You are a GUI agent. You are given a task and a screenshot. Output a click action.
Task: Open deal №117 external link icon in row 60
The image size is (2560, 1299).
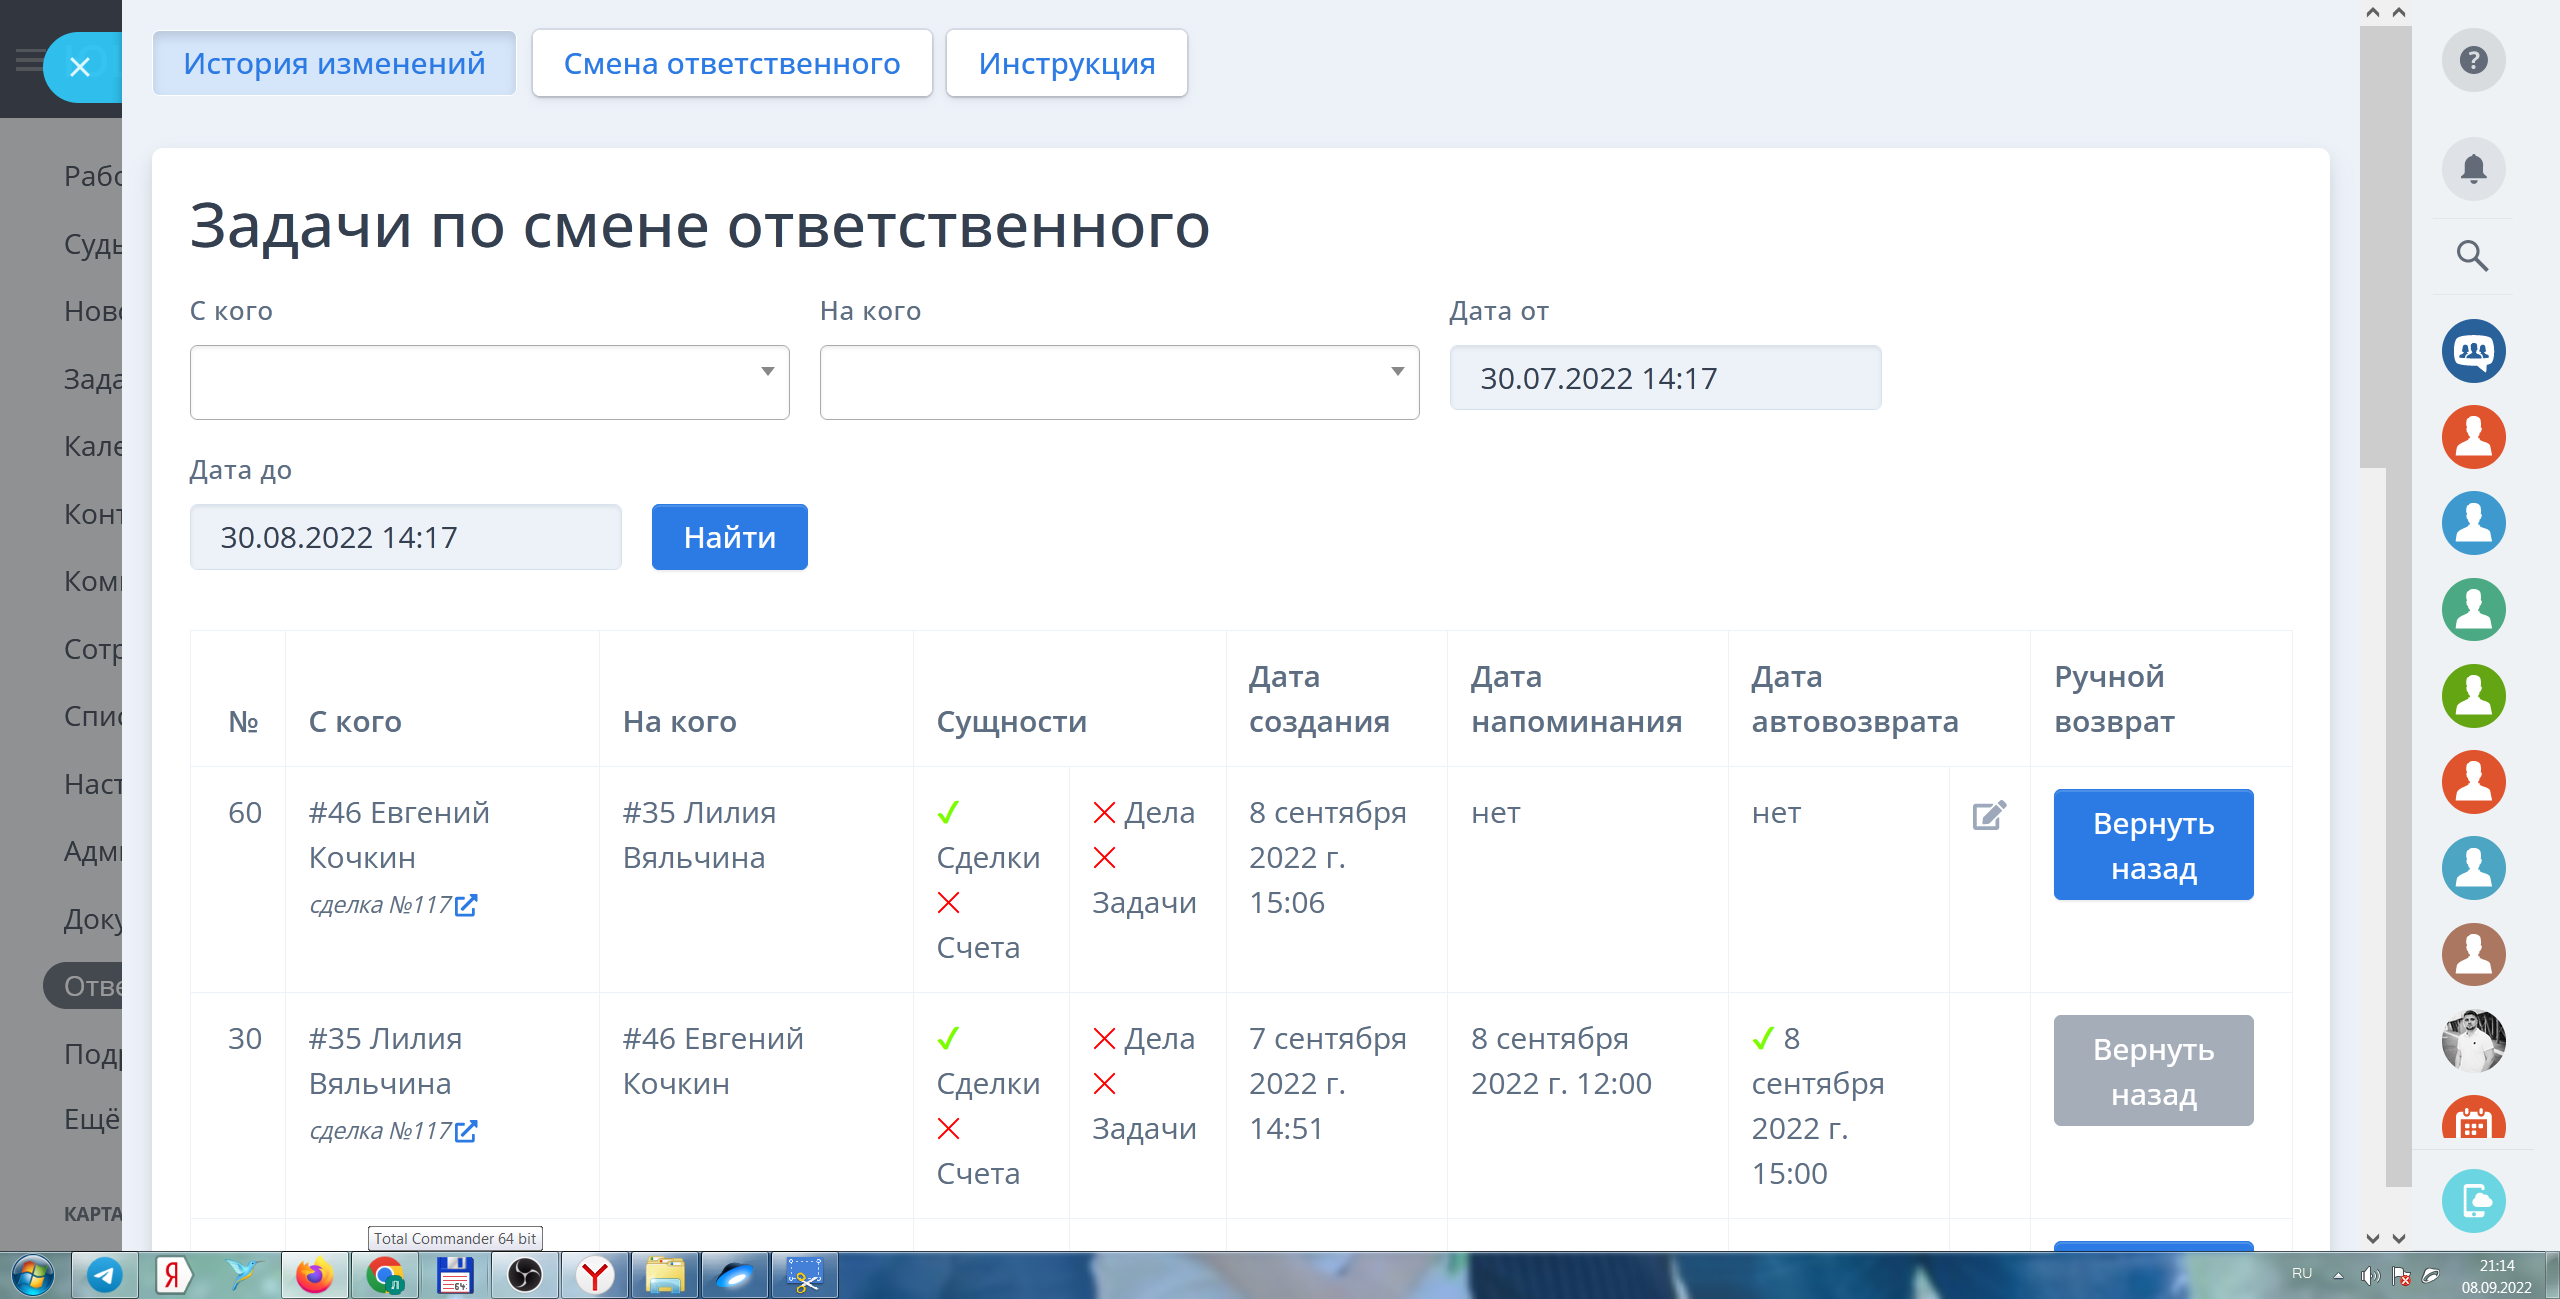466,905
